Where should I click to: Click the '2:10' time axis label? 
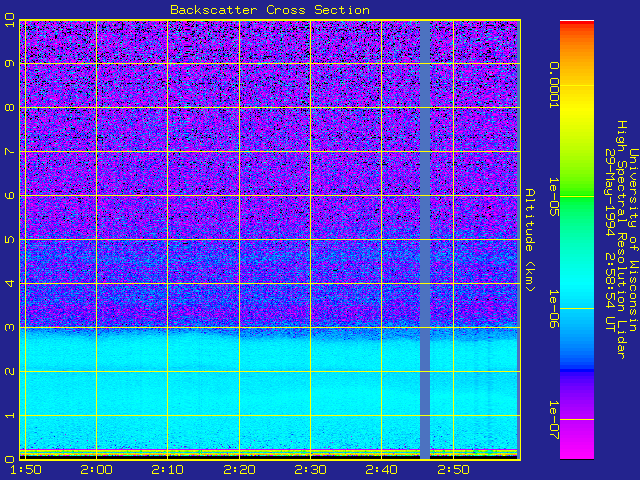[x=167, y=470]
